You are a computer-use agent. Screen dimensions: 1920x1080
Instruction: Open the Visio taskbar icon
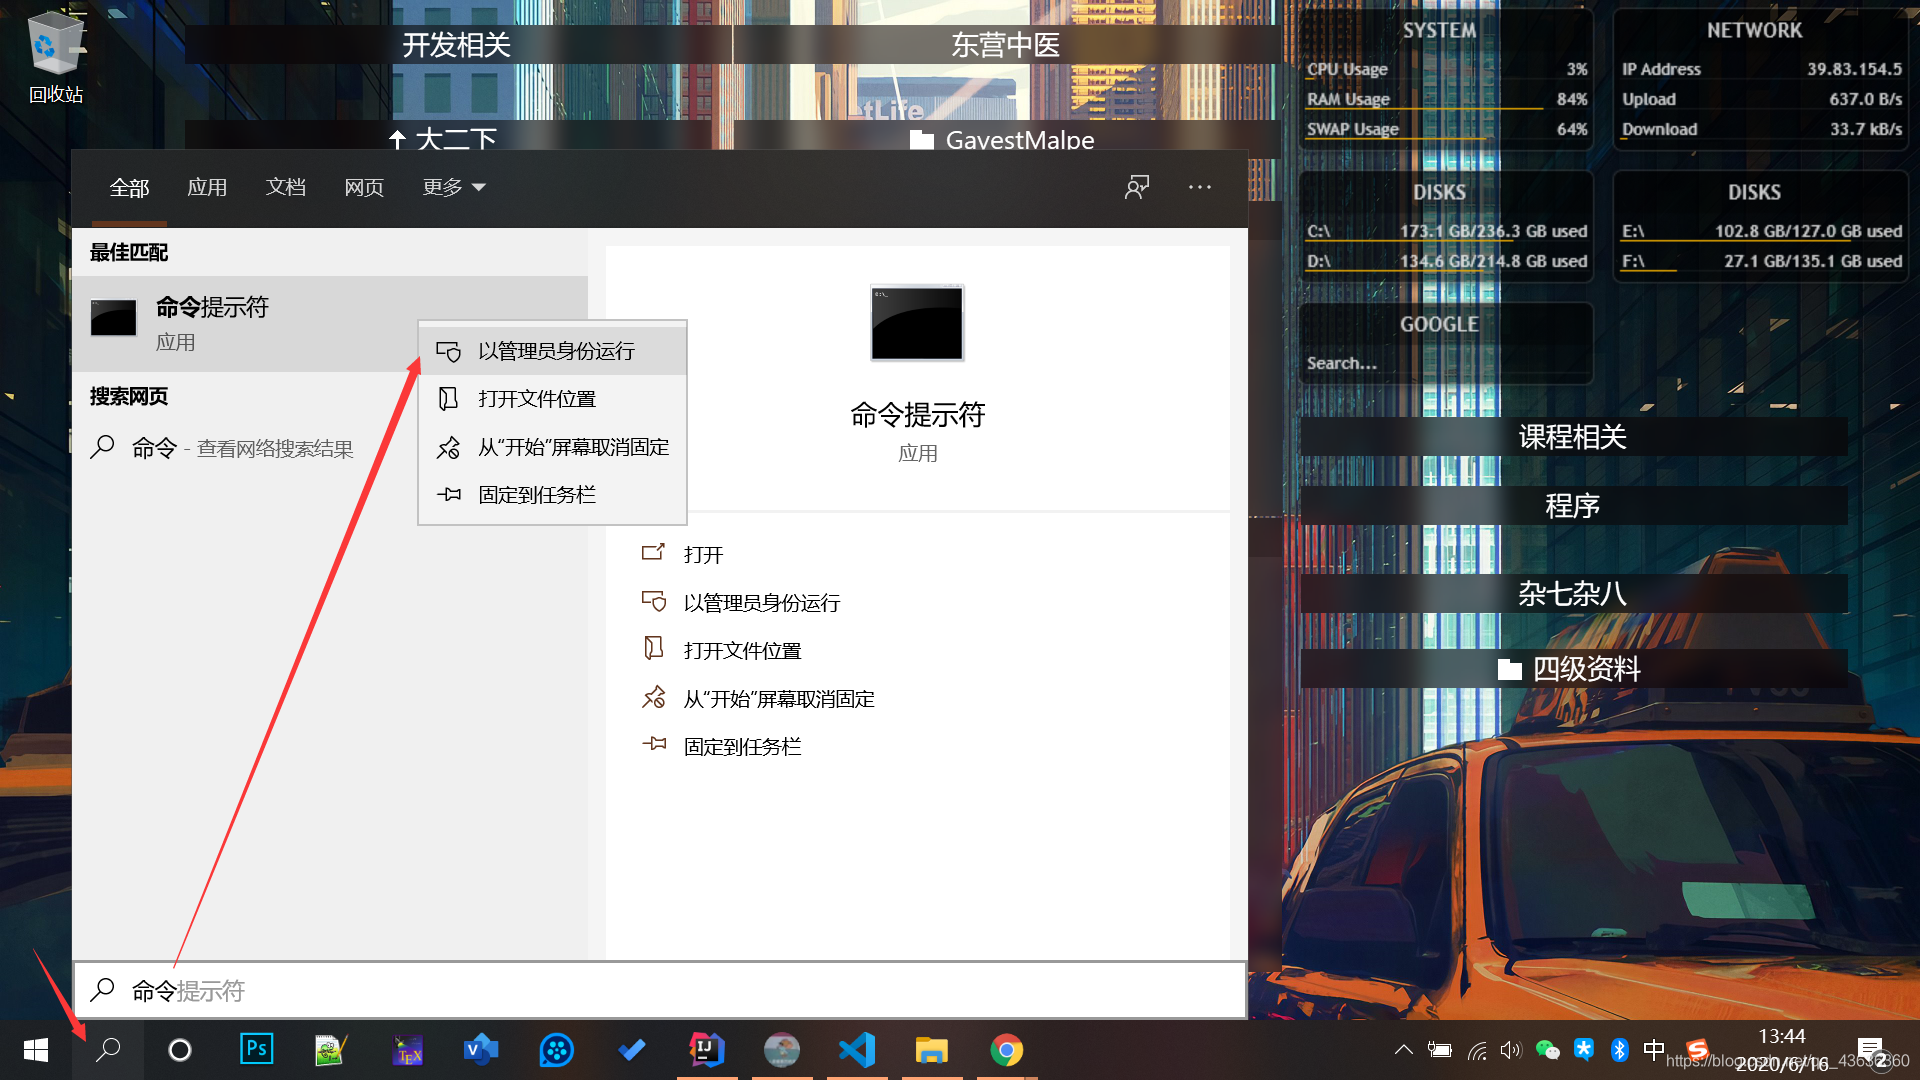point(481,1050)
